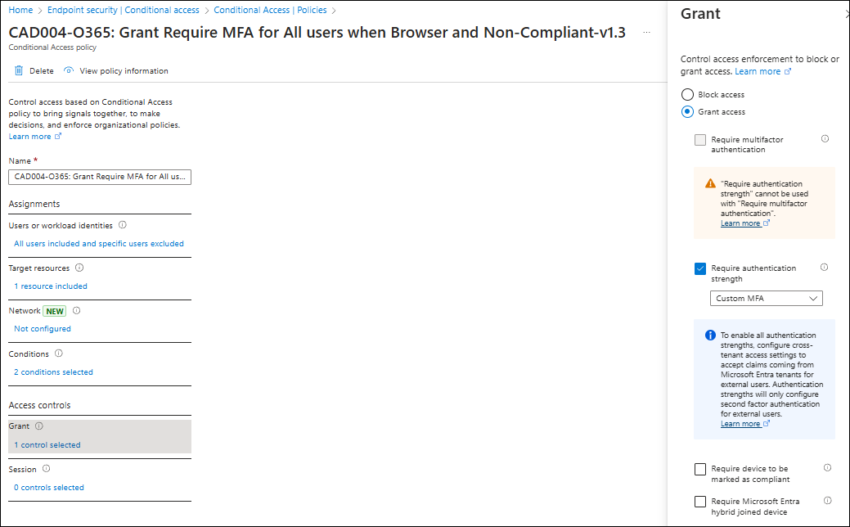The width and height of the screenshot is (850, 527).
Task: Select the Grant access radio button
Action: coord(687,112)
